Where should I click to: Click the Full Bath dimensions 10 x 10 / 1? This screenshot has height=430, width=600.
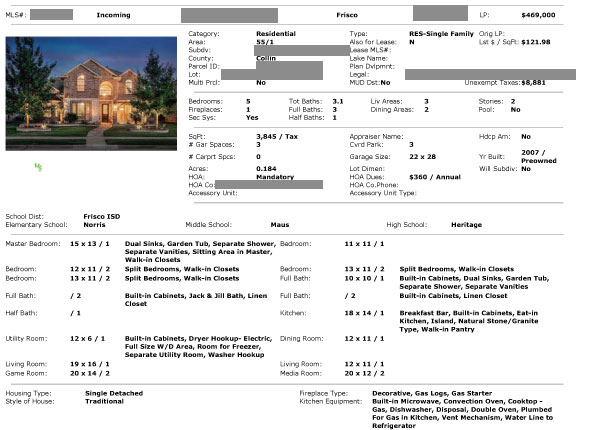(364, 278)
